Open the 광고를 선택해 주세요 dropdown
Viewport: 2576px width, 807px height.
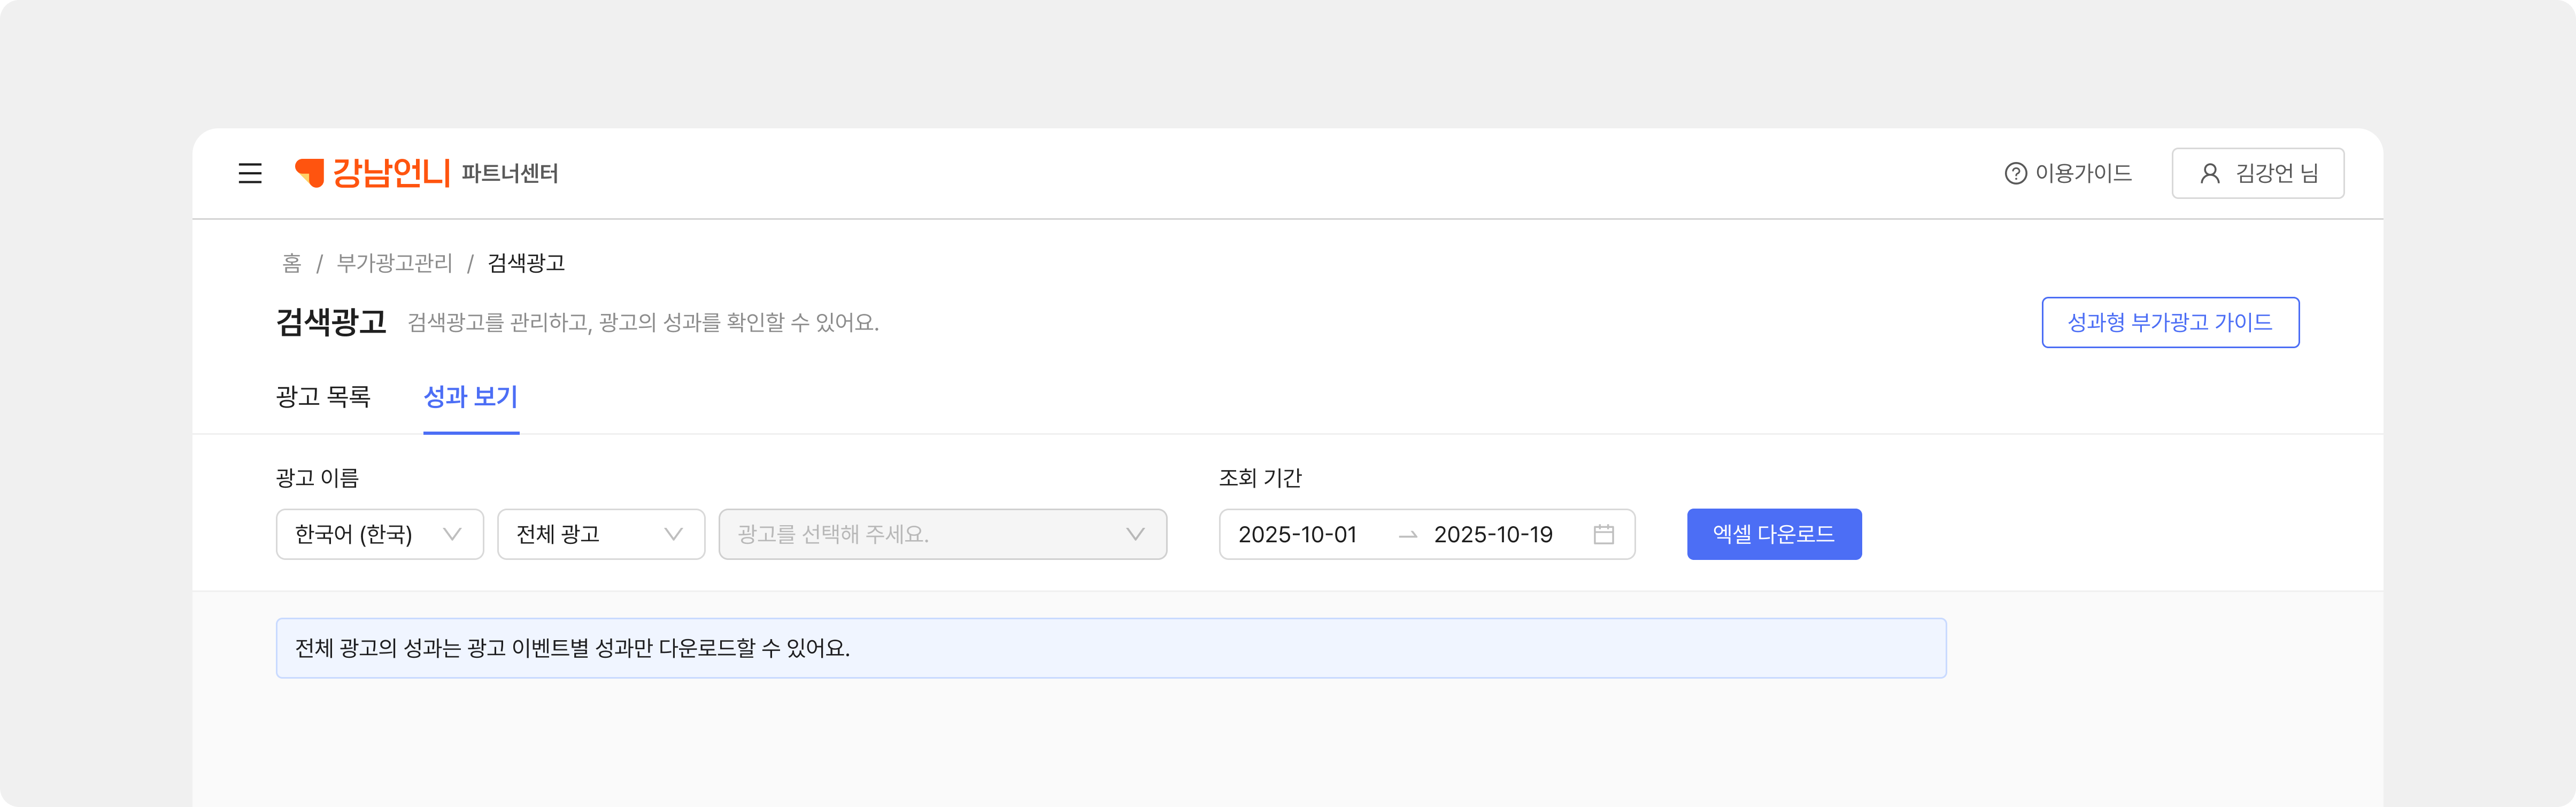point(942,534)
